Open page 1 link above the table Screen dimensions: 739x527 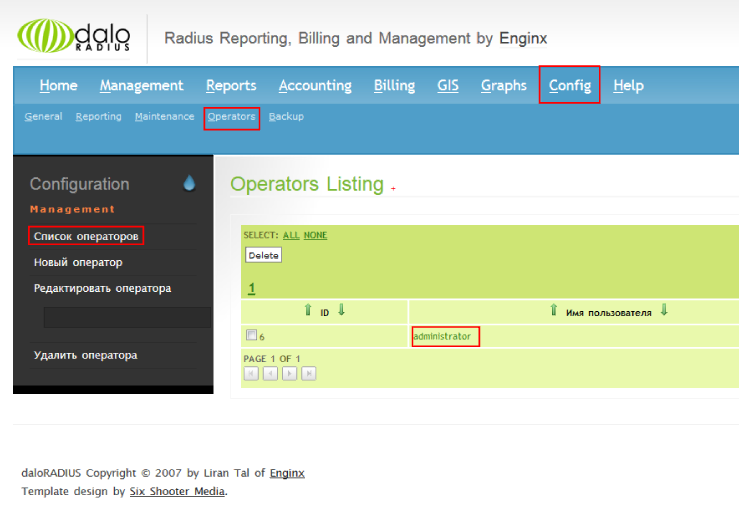coord(252,288)
